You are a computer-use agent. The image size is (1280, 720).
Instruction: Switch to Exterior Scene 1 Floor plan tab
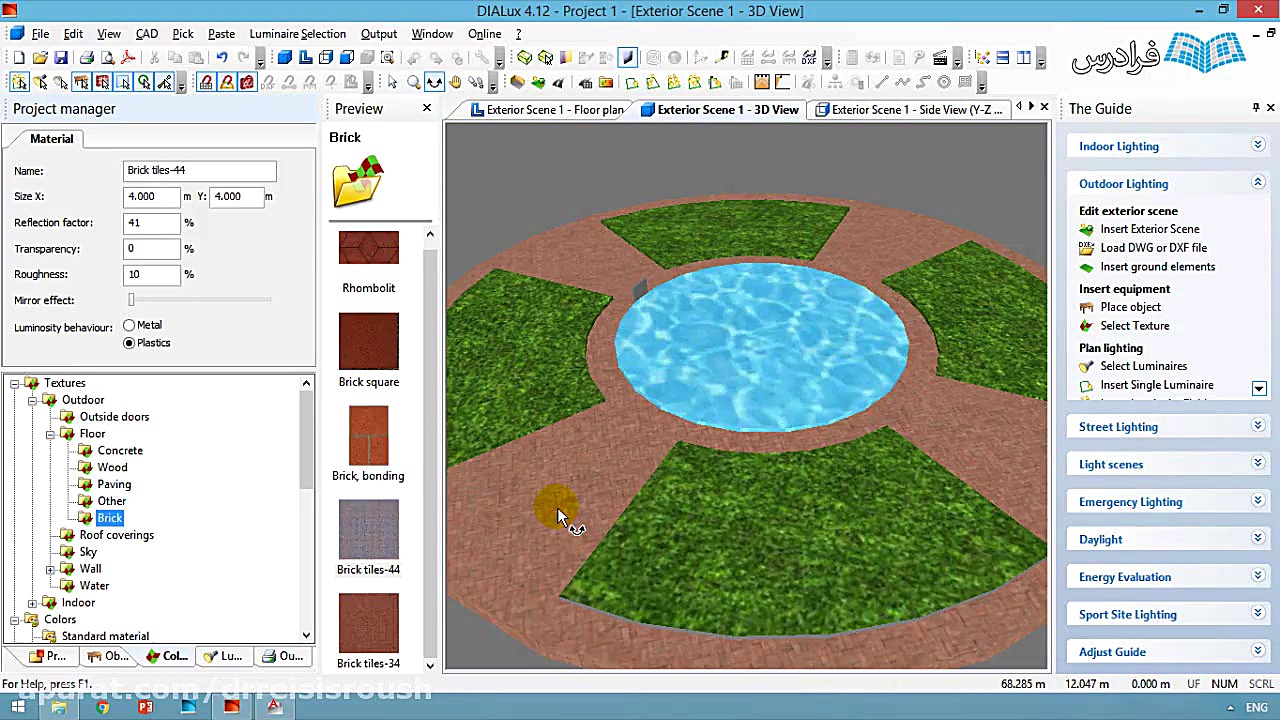[554, 110]
